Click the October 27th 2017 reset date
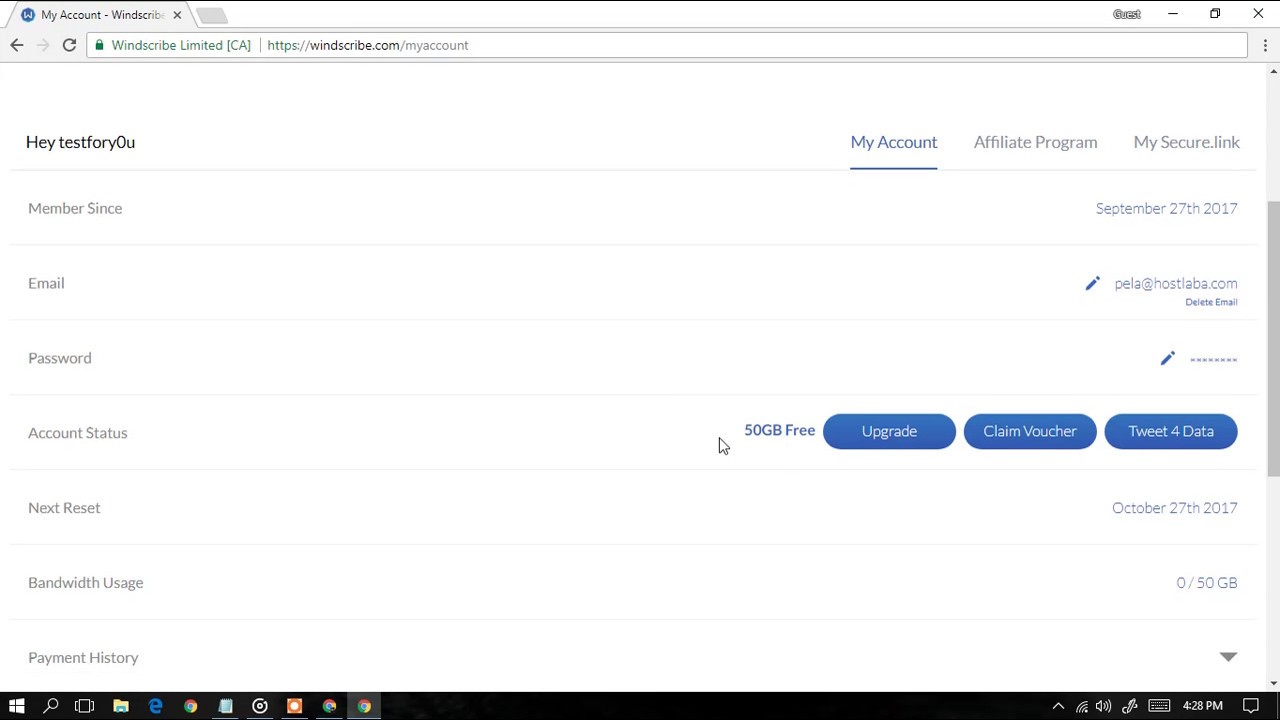1280x720 pixels. [x=1175, y=508]
